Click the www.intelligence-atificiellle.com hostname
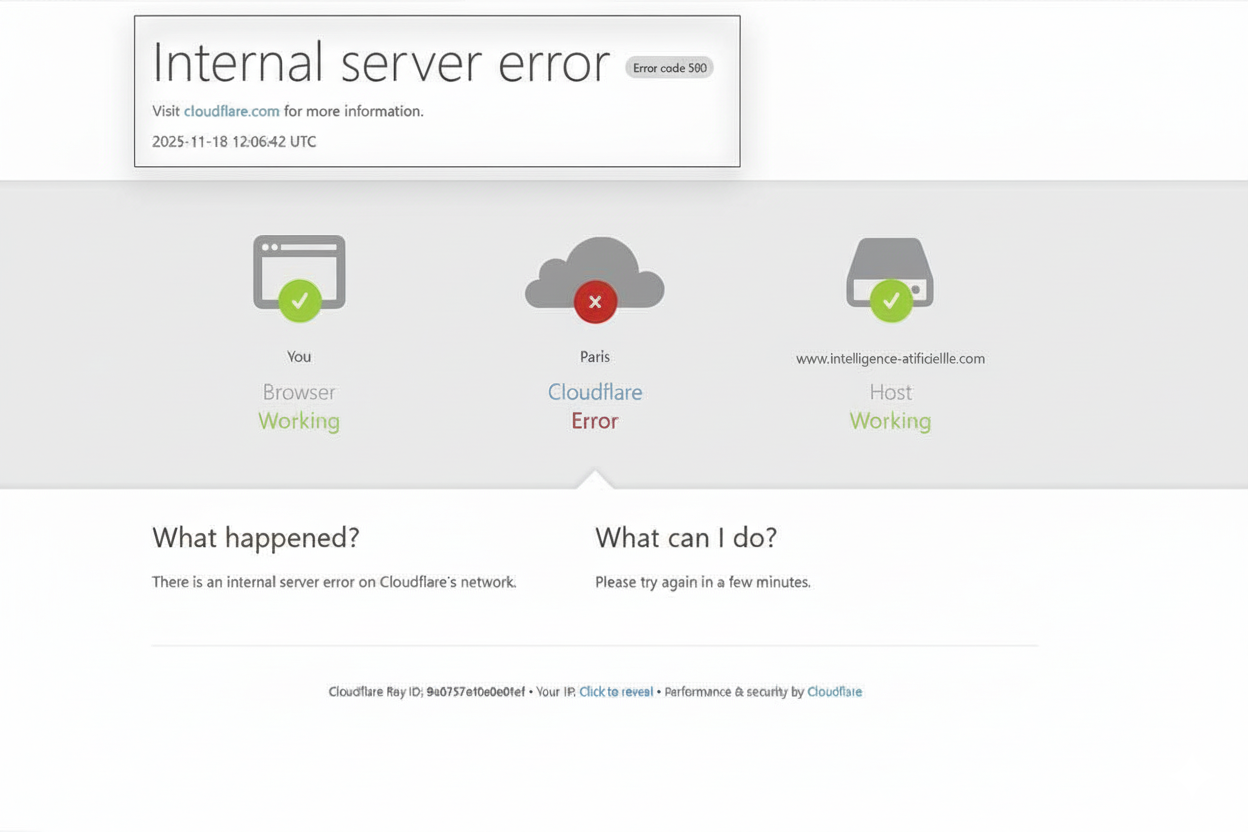This screenshot has width=1248, height=832. point(890,358)
